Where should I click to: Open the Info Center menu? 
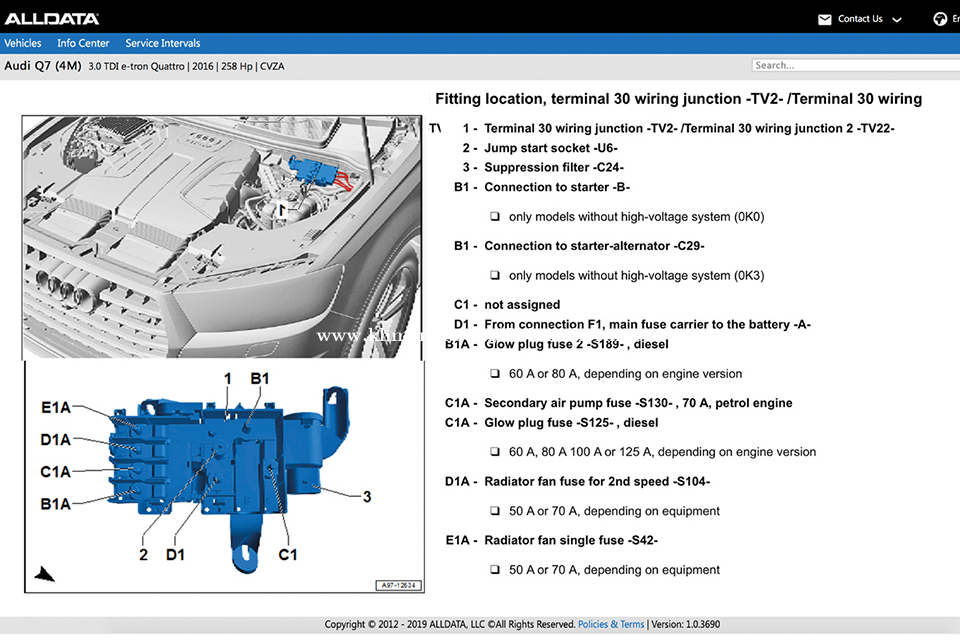(83, 43)
